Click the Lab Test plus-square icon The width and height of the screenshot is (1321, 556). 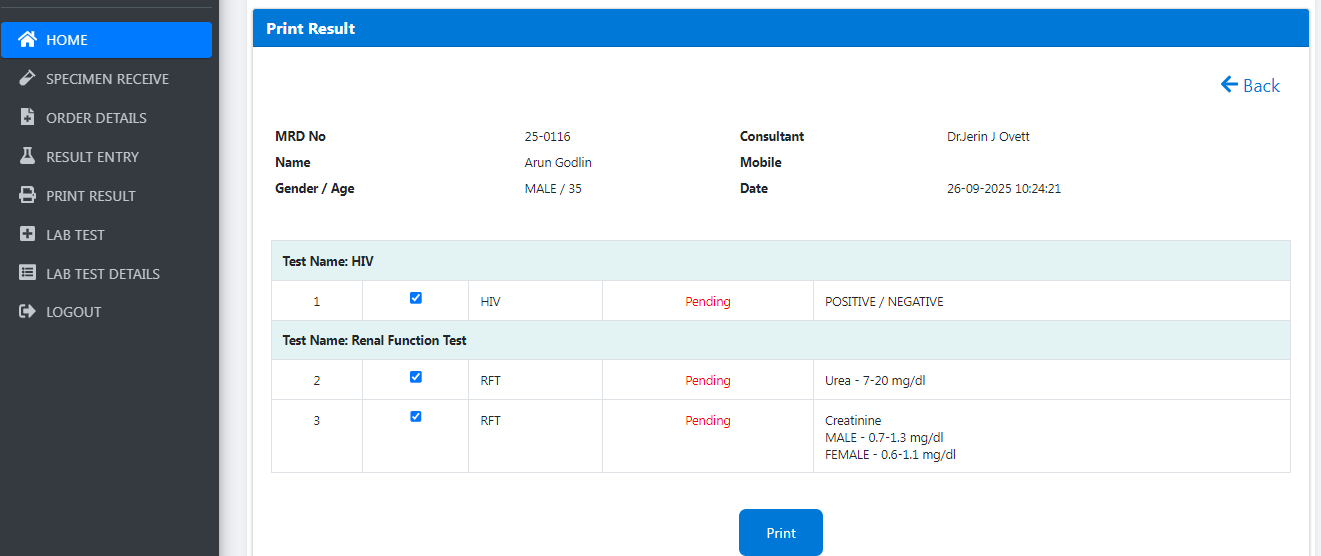point(28,235)
